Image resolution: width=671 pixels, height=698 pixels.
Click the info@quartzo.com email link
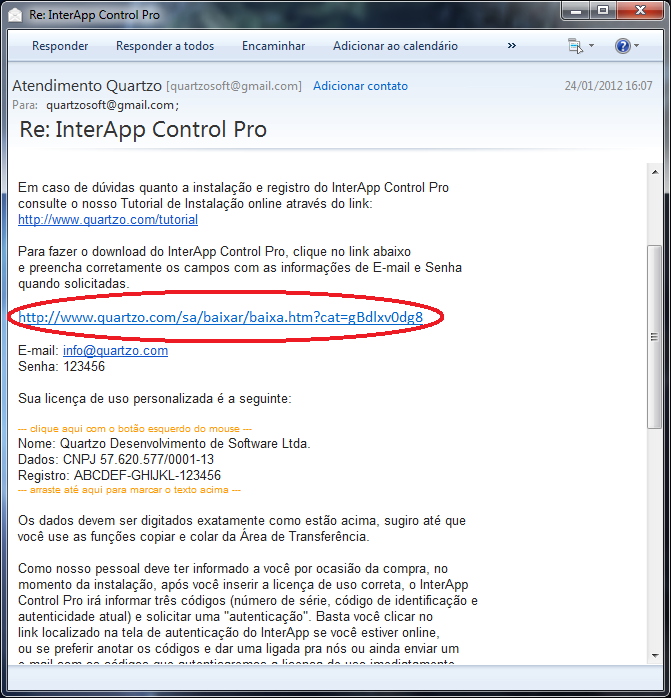pyautogui.click(x=115, y=350)
